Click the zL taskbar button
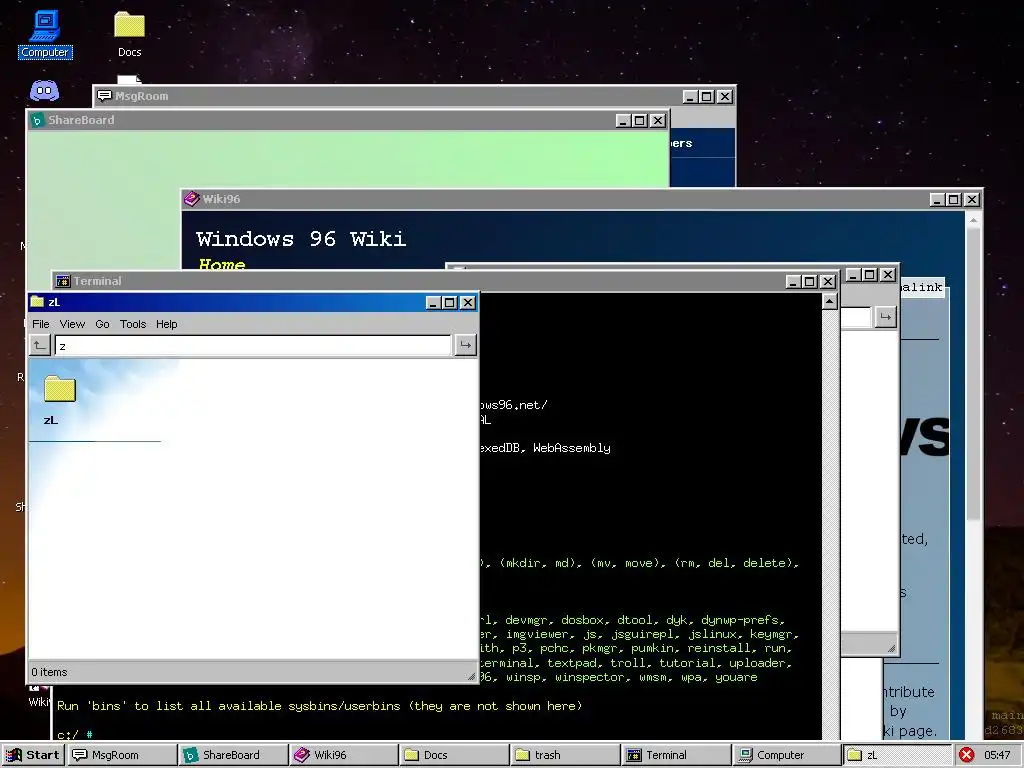1024x768 pixels. pyautogui.click(x=898, y=755)
